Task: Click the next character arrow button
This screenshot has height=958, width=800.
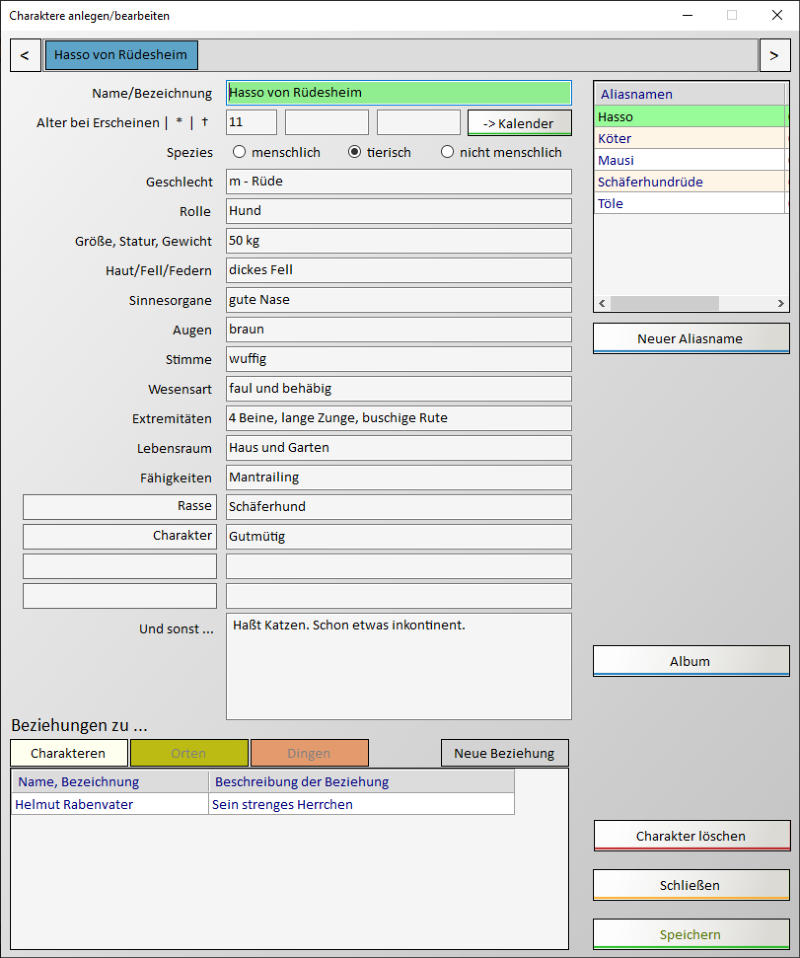Action: pos(774,55)
